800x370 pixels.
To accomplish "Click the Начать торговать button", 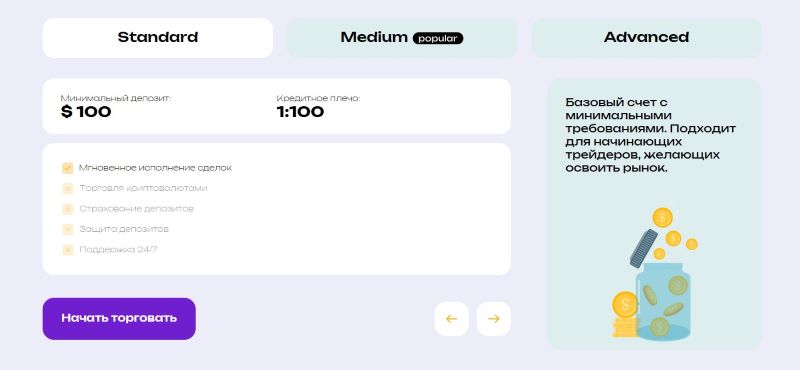I will (x=119, y=318).
